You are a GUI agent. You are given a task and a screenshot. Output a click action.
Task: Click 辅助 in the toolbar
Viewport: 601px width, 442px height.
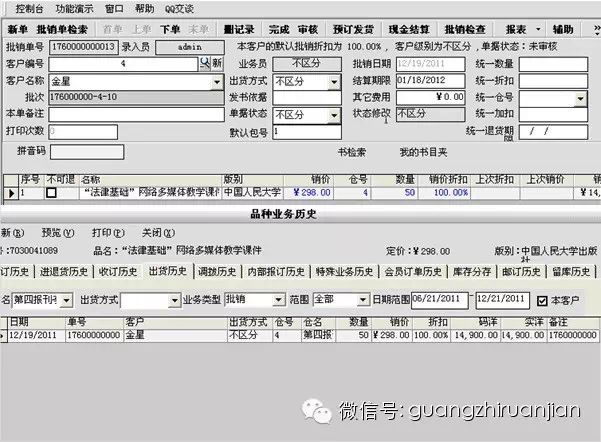tap(563, 30)
